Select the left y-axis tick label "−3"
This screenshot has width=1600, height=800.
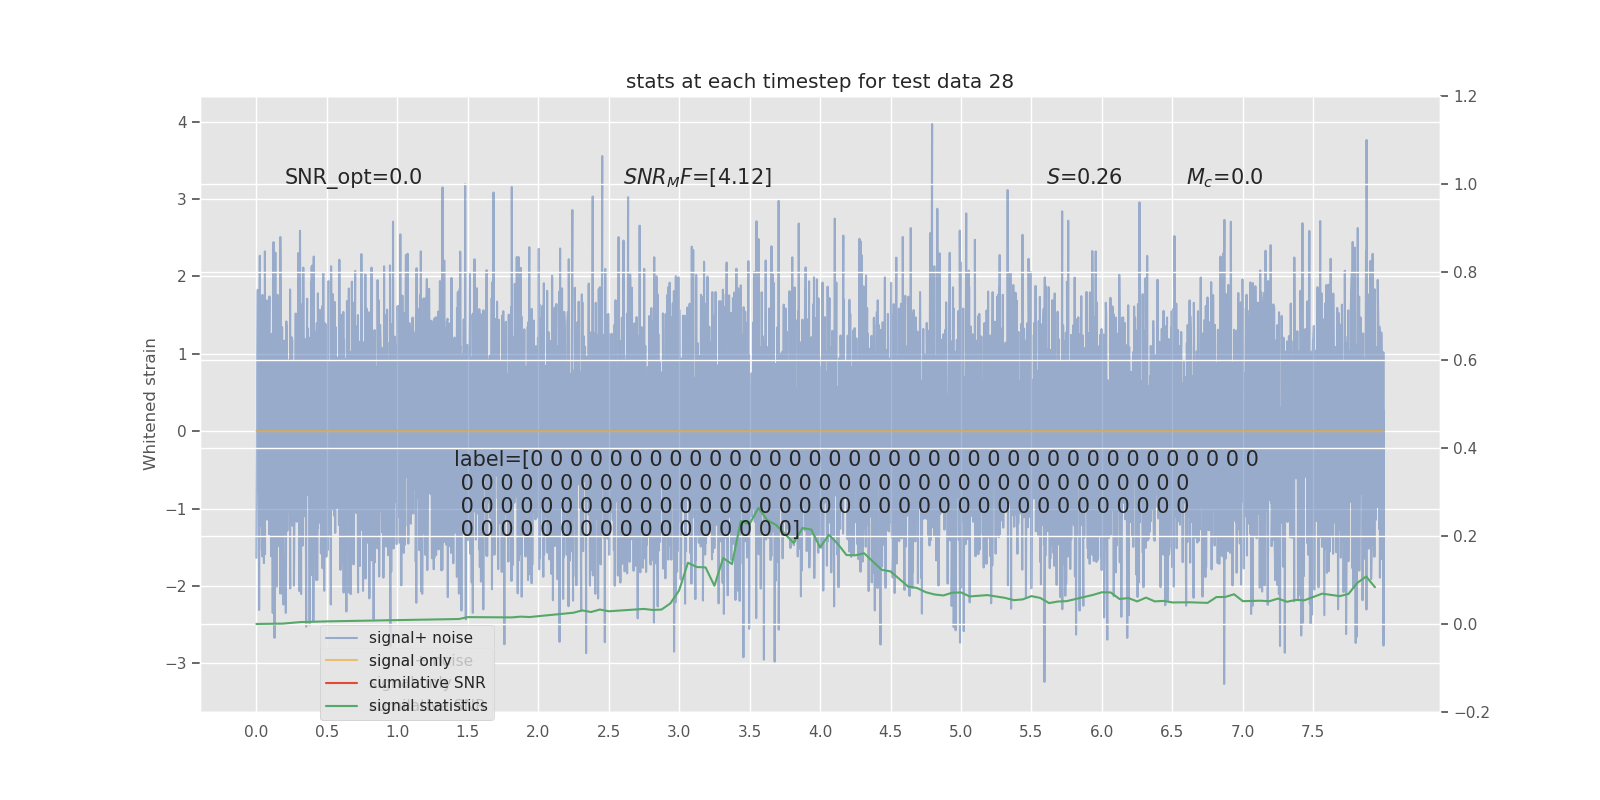coord(176,663)
